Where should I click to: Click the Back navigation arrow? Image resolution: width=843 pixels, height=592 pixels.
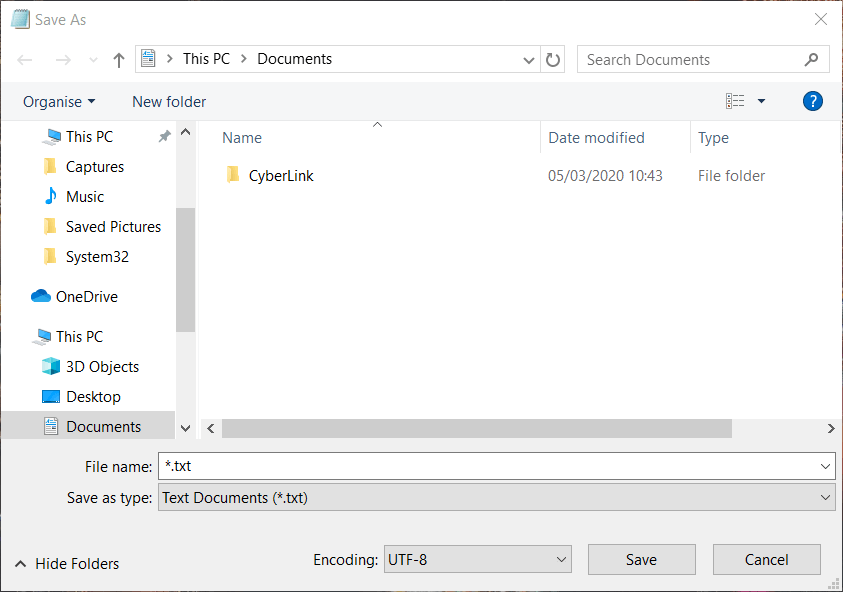point(25,60)
